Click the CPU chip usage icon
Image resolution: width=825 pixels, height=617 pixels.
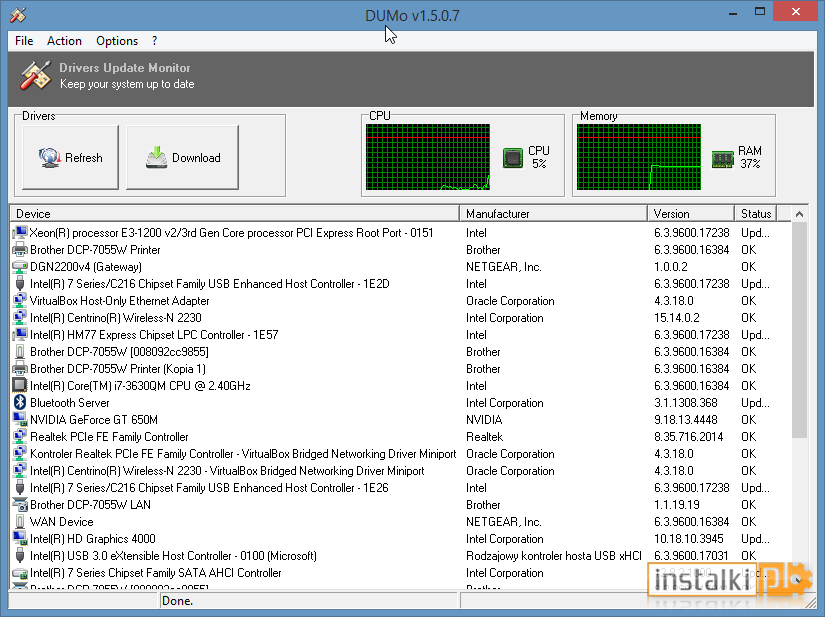coord(512,158)
